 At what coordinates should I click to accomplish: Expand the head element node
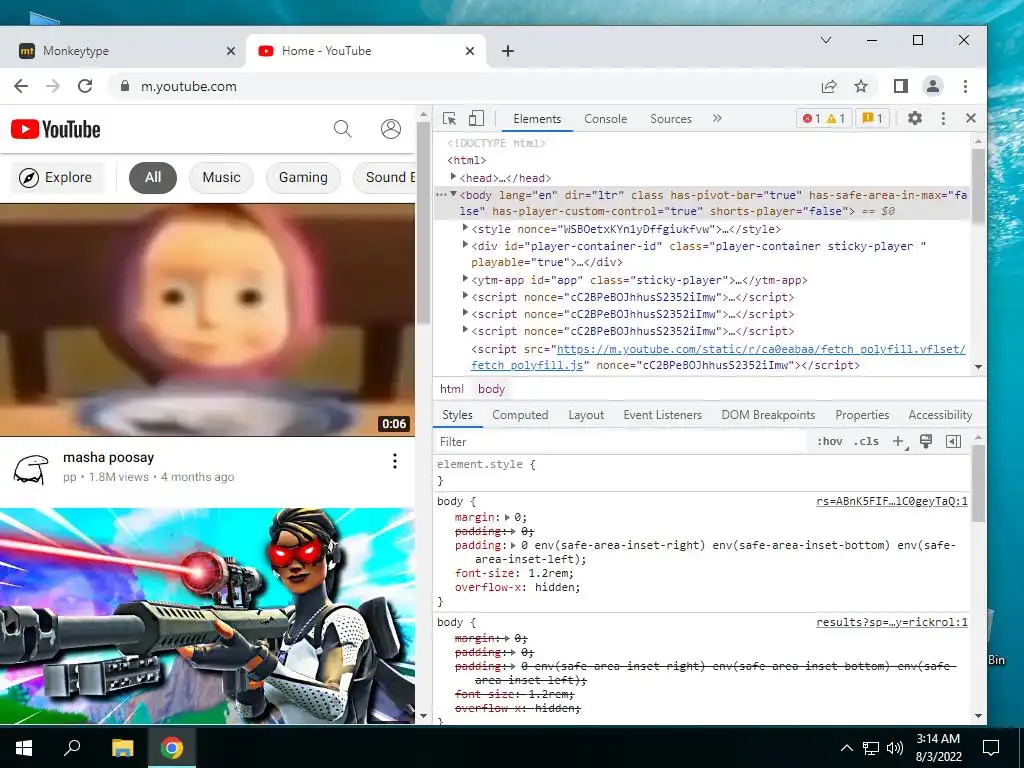pos(453,177)
